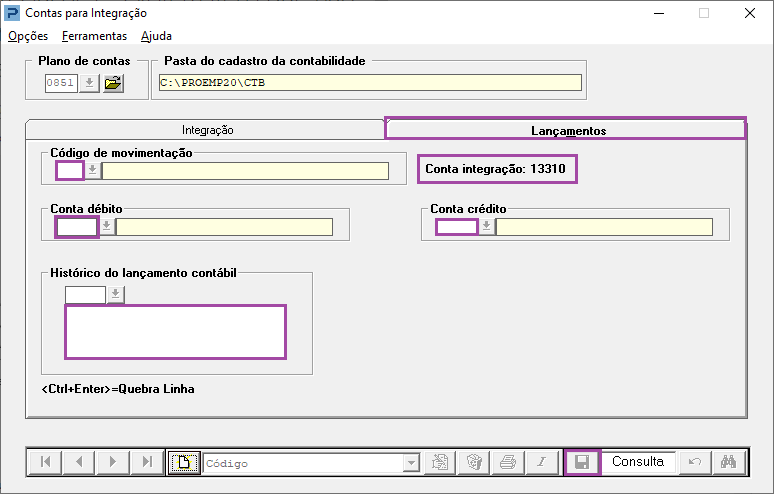Open the Conta crédito lookup arrow

tap(487, 227)
